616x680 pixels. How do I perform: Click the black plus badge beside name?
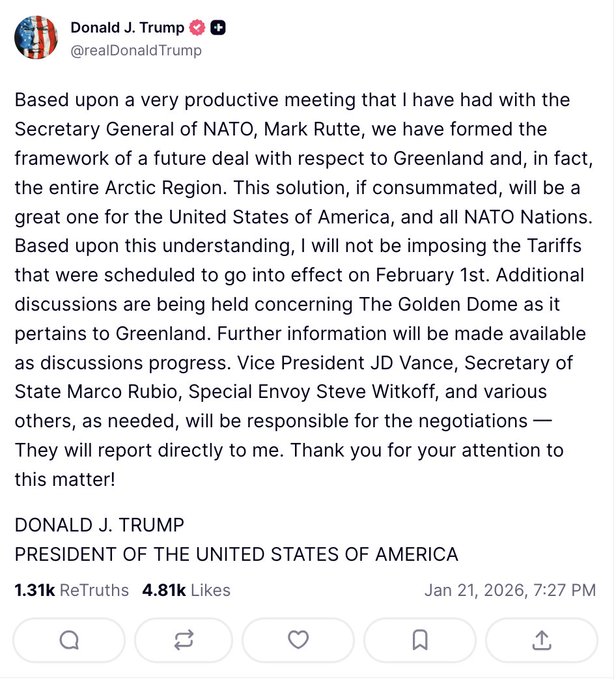[218, 29]
